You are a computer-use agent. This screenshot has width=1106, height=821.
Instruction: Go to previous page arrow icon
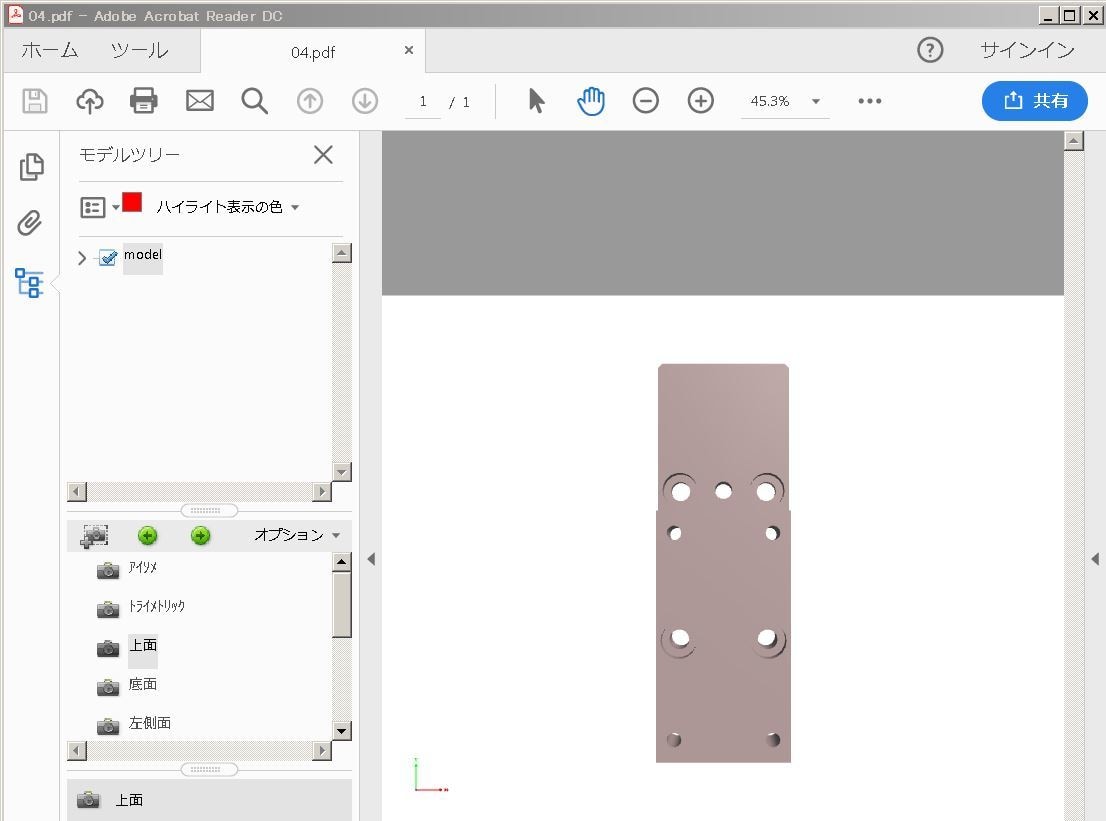[x=310, y=102]
